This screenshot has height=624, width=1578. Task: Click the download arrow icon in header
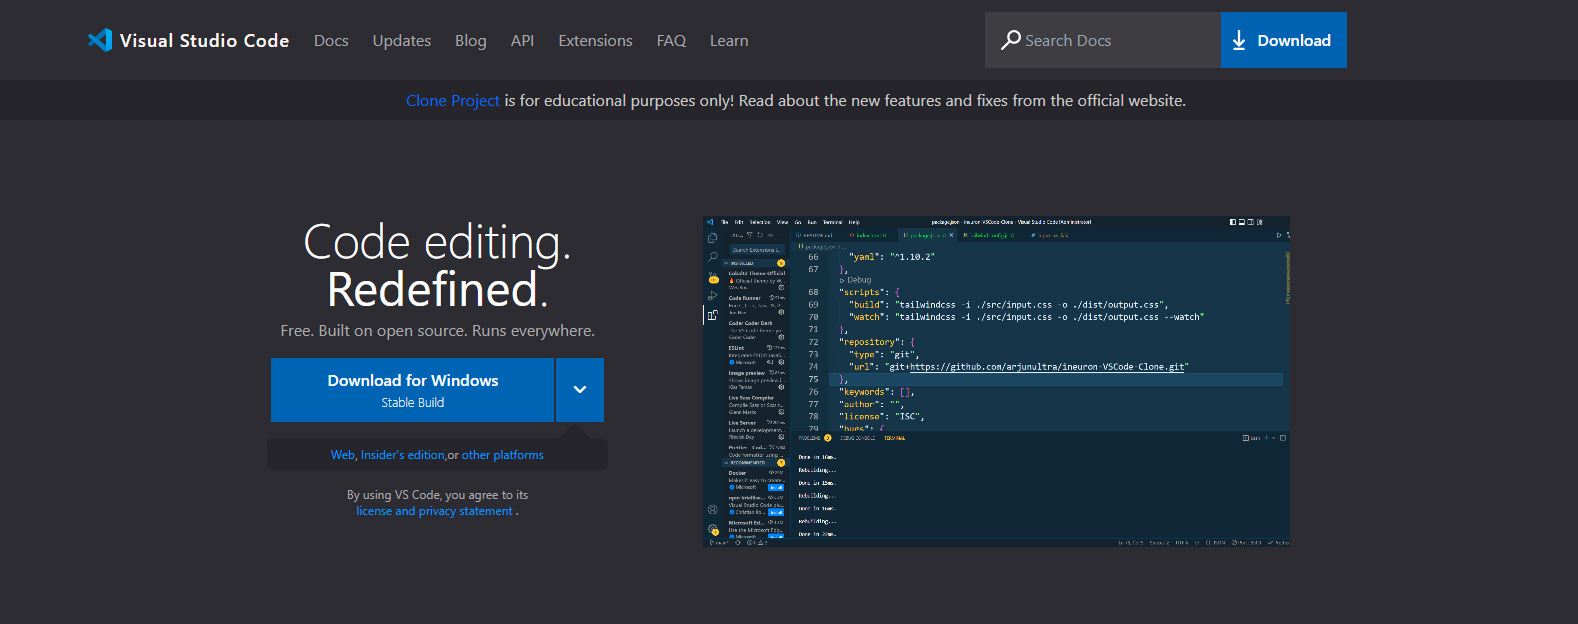1239,40
